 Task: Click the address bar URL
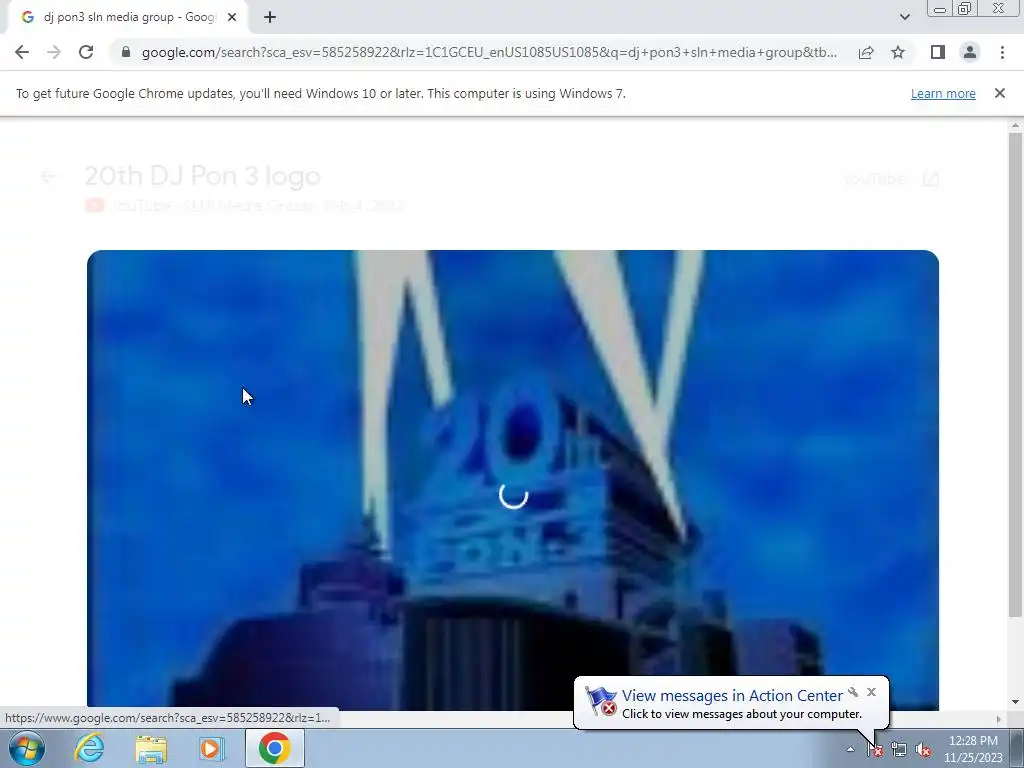point(489,52)
